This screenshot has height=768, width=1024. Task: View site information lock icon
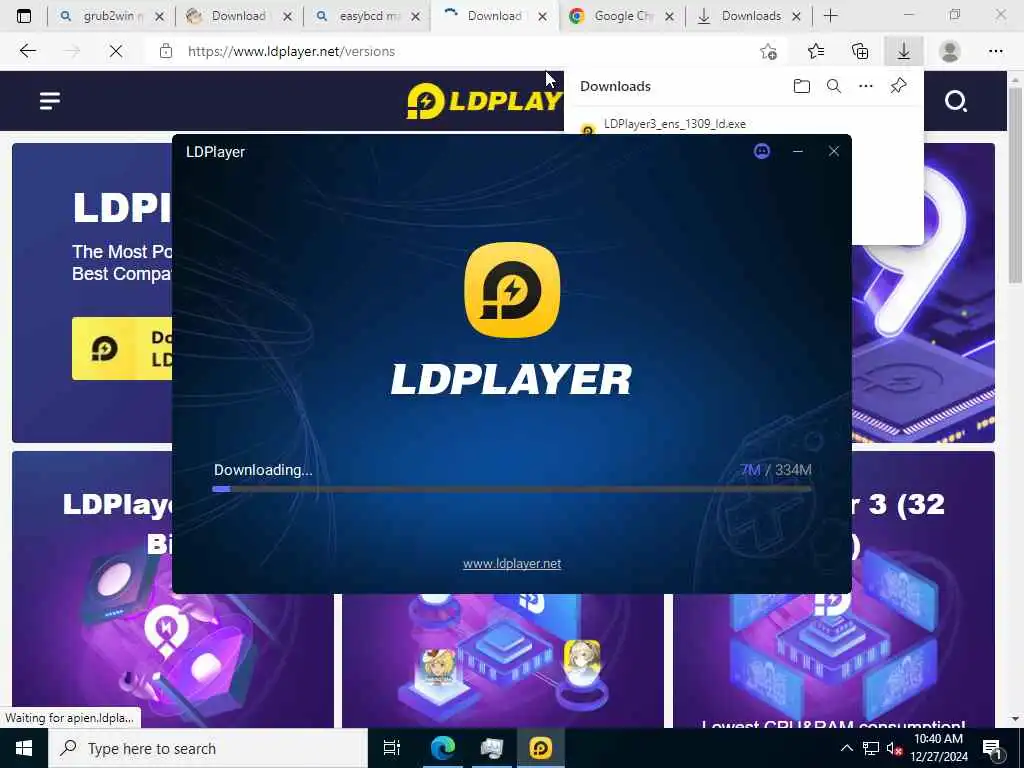click(x=166, y=51)
